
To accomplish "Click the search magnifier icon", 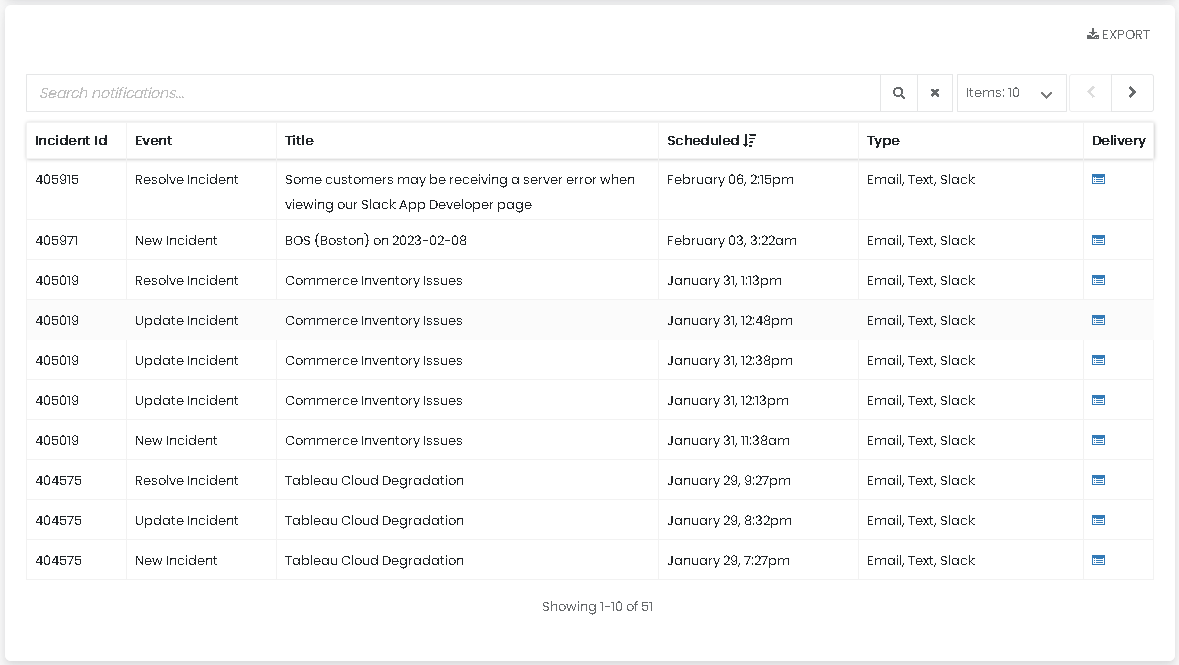I will 899,93.
